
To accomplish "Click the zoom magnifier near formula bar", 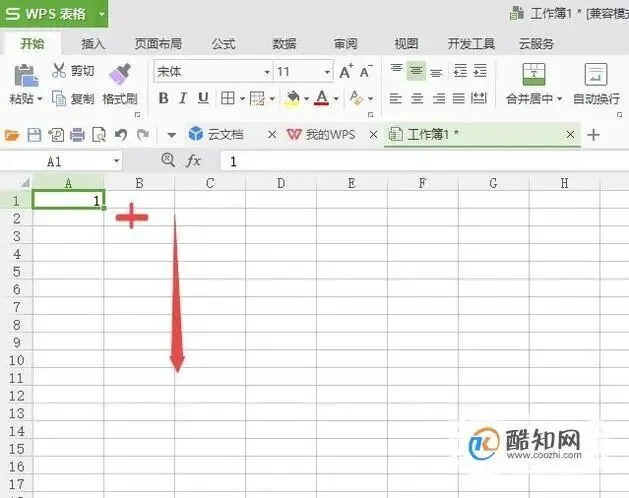I will (x=168, y=161).
